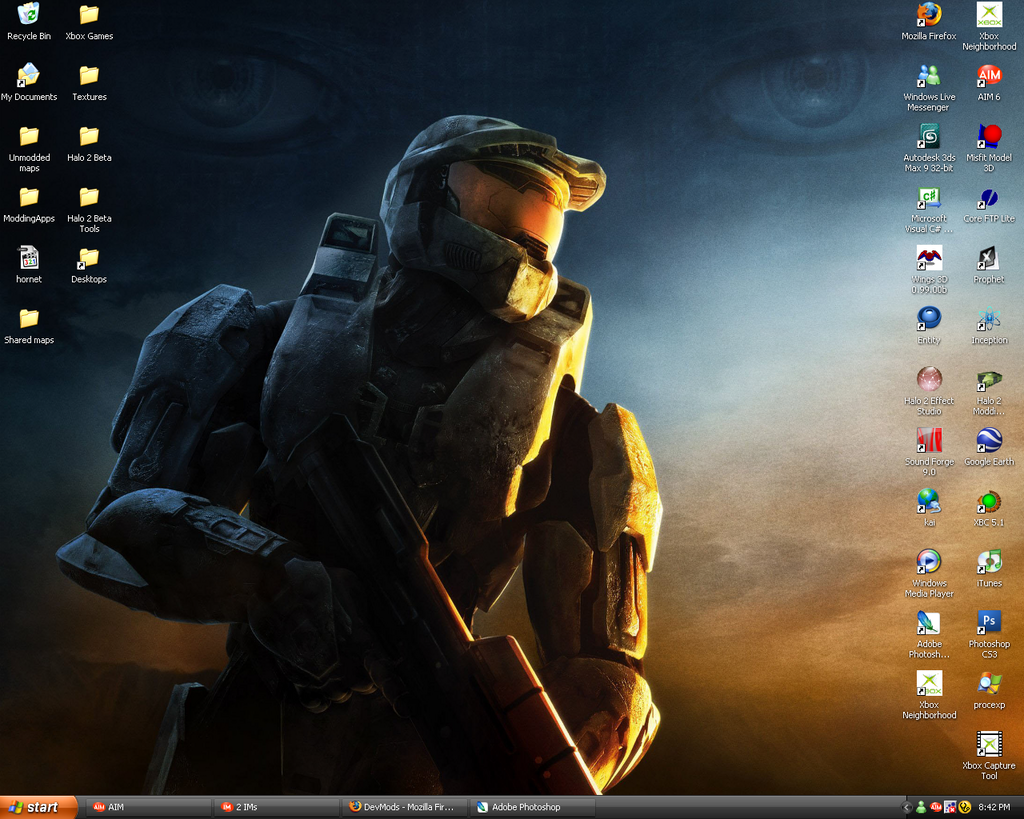The height and width of the screenshot is (819, 1024).
Task: Open the Halo 2 Moddi... shortcut
Action: [x=989, y=391]
